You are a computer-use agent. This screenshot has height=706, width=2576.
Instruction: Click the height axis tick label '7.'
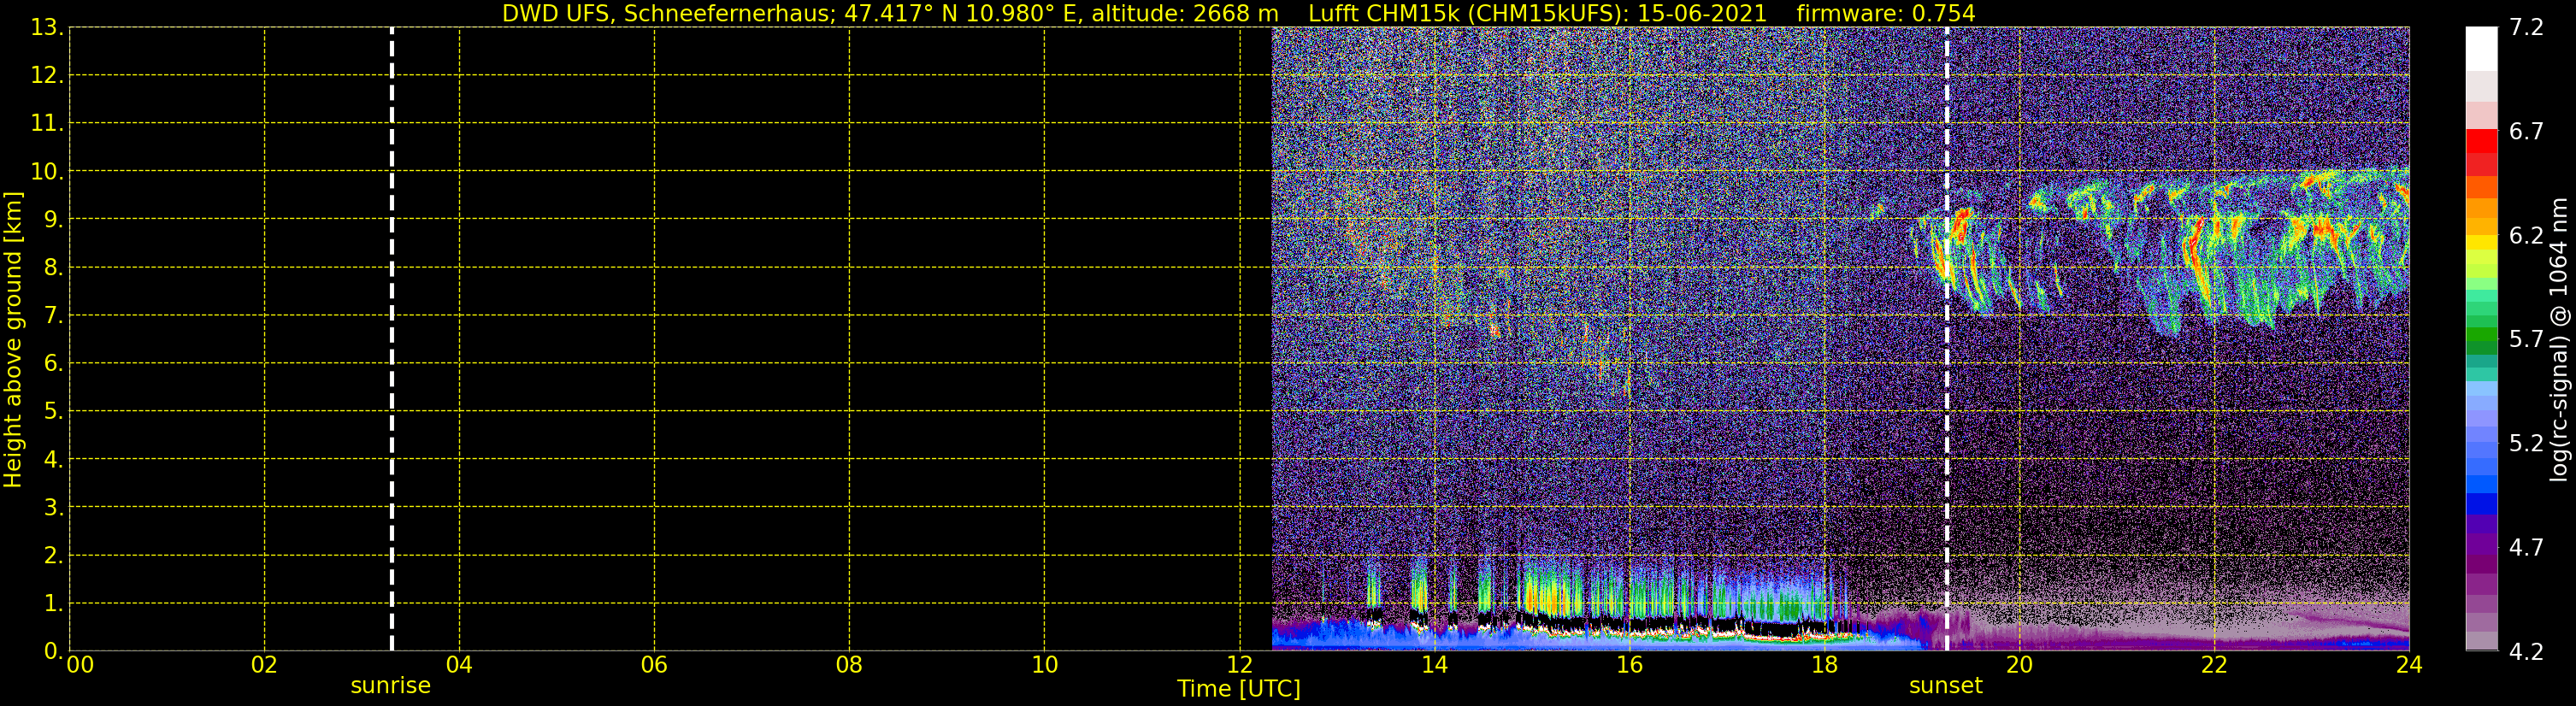click(53, 316)
